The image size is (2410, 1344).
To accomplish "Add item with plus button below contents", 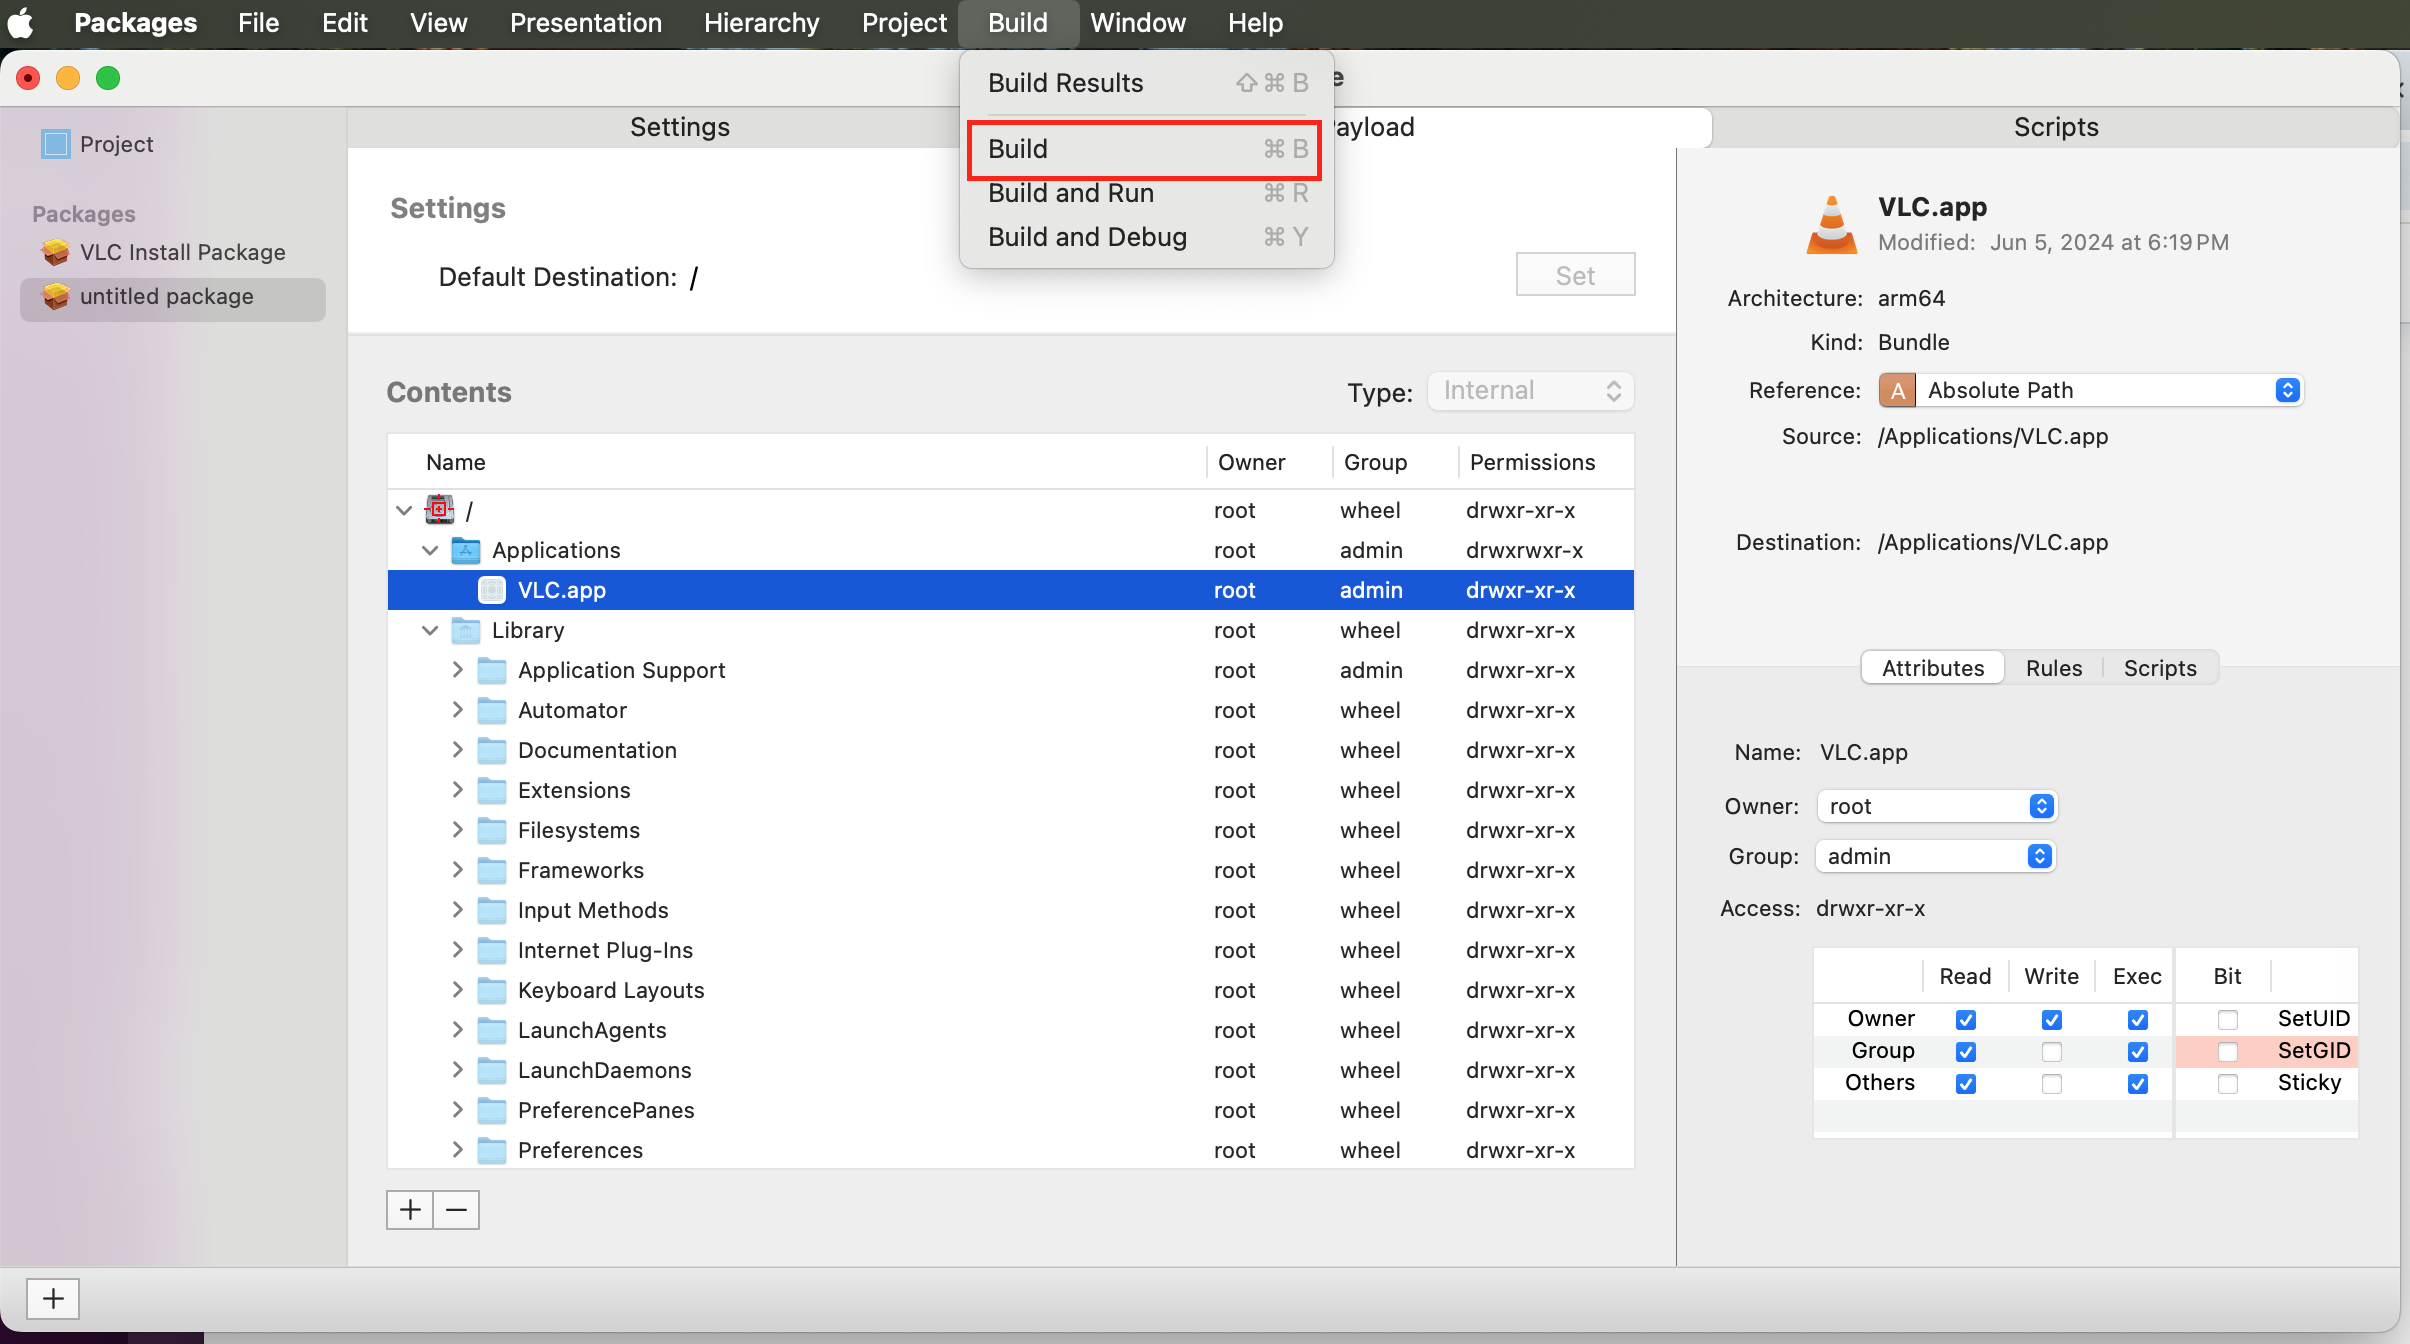I will tap(410, 1210).
